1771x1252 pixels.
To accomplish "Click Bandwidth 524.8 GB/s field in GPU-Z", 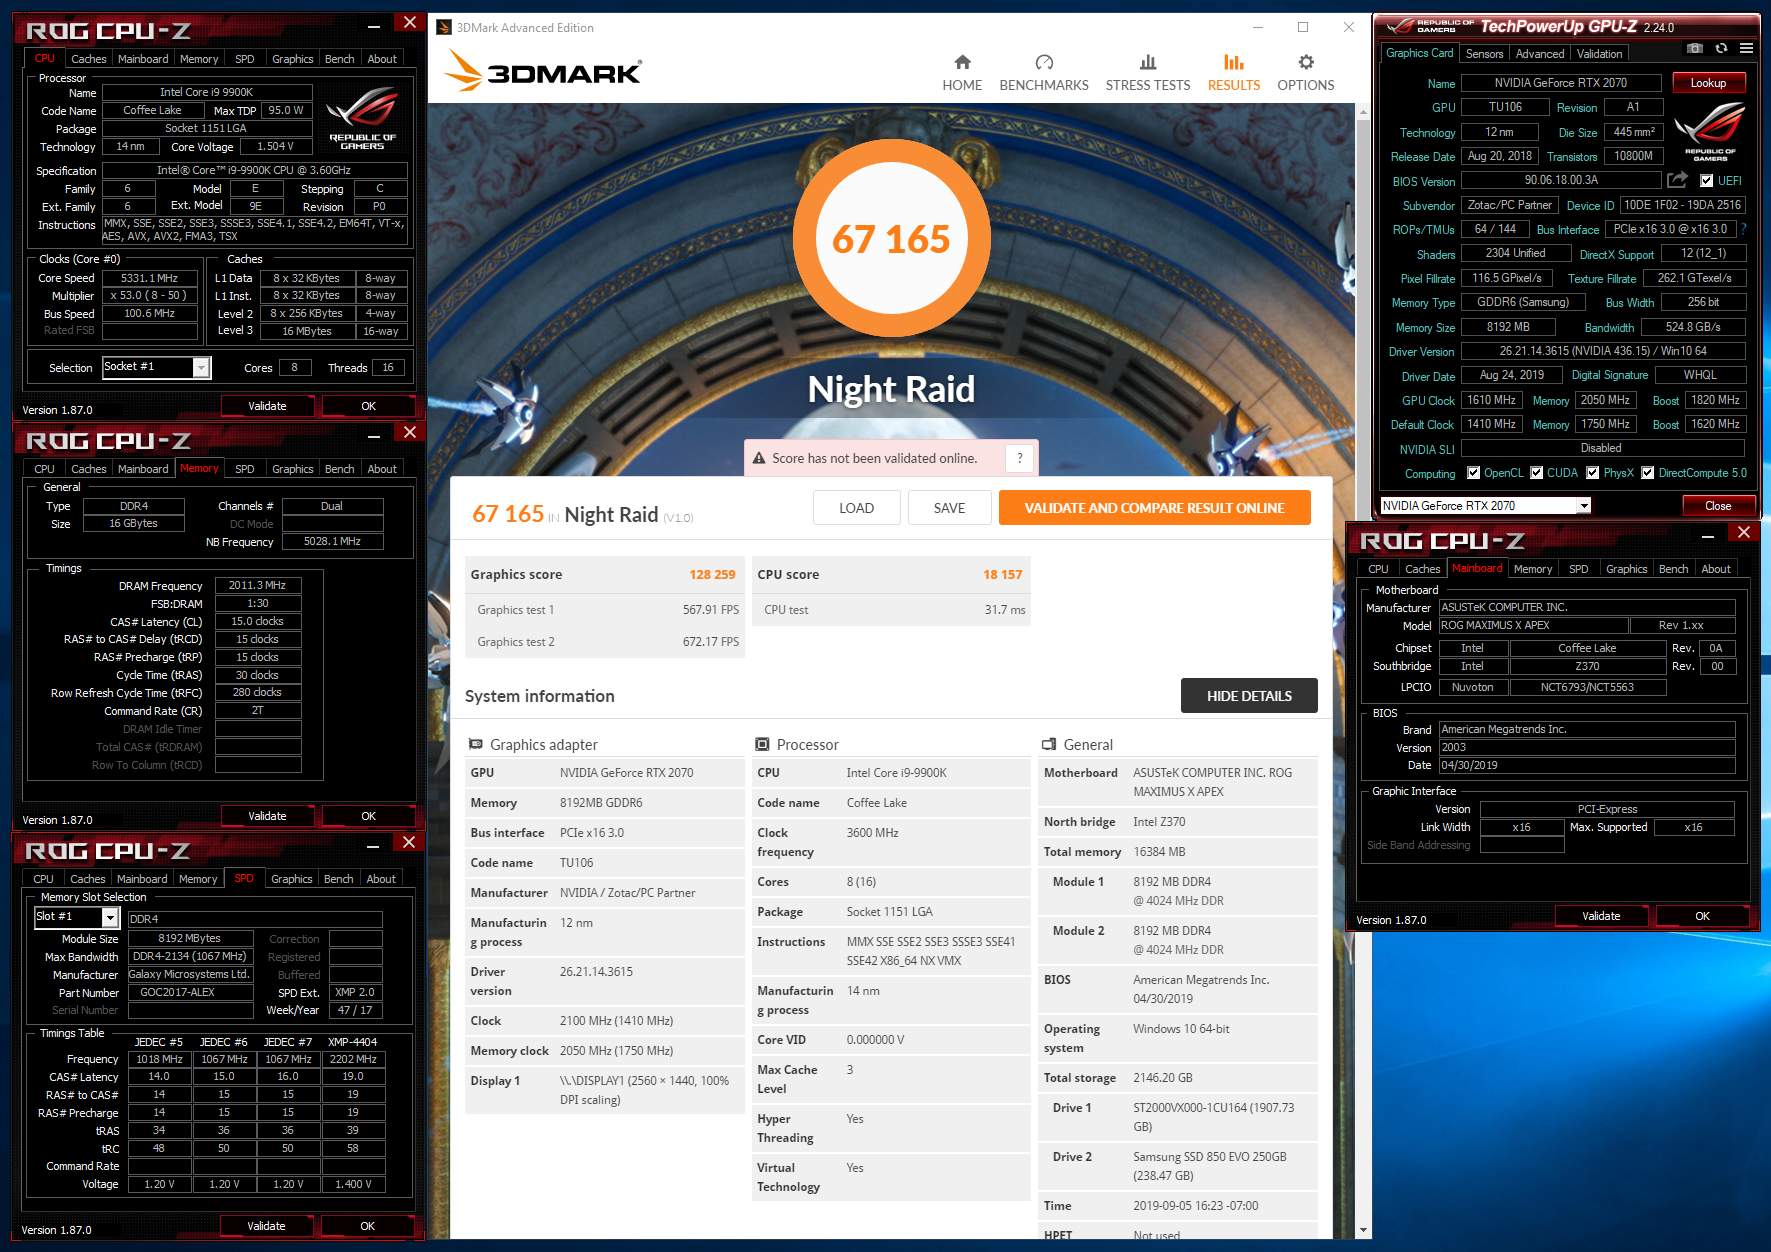I will click(1693, 327).
